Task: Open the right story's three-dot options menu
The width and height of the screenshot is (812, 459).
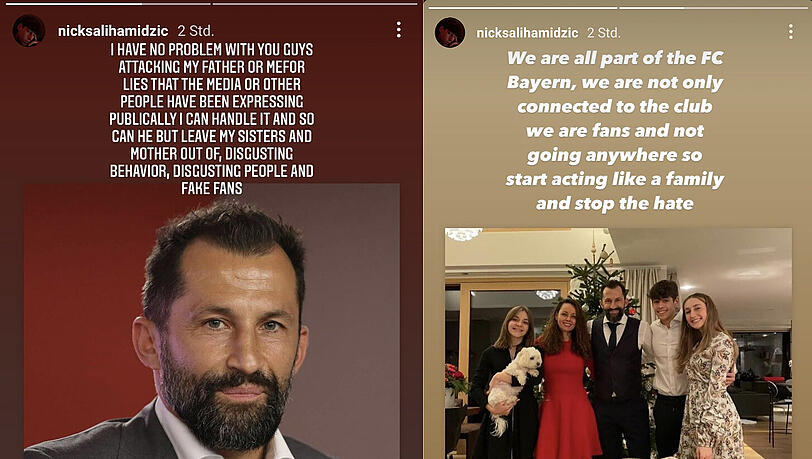Action: [x=790, y=32]
